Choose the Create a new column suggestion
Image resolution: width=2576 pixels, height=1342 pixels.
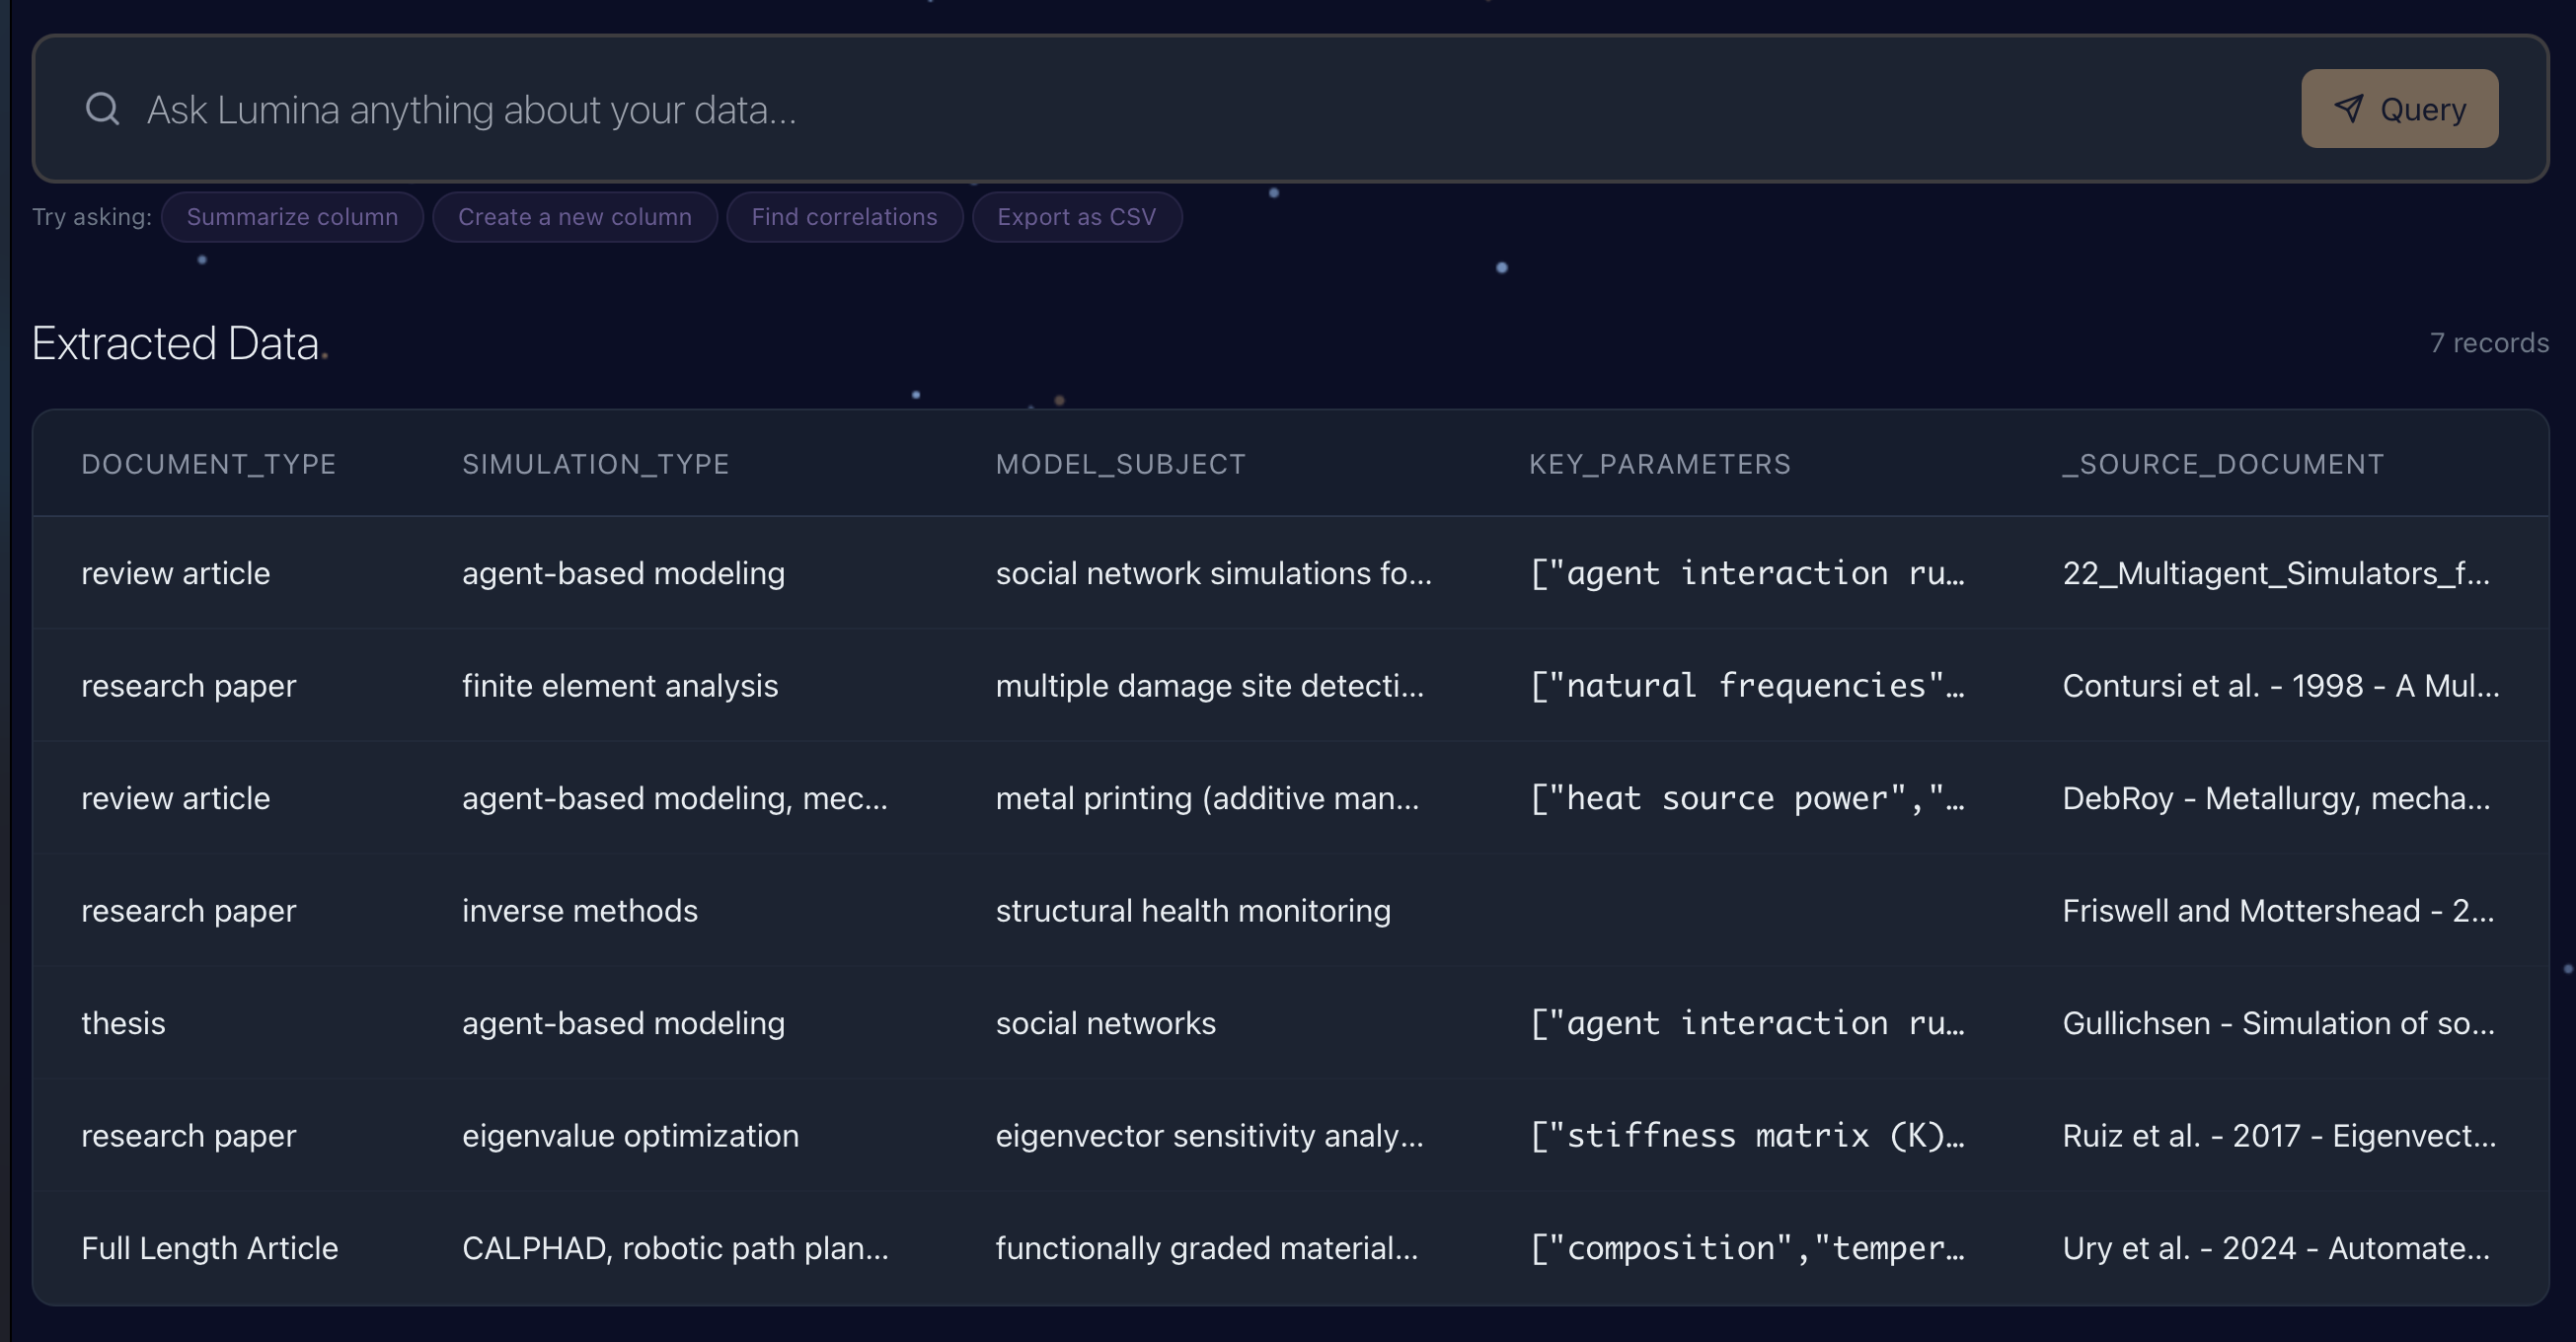click(574, 217)
